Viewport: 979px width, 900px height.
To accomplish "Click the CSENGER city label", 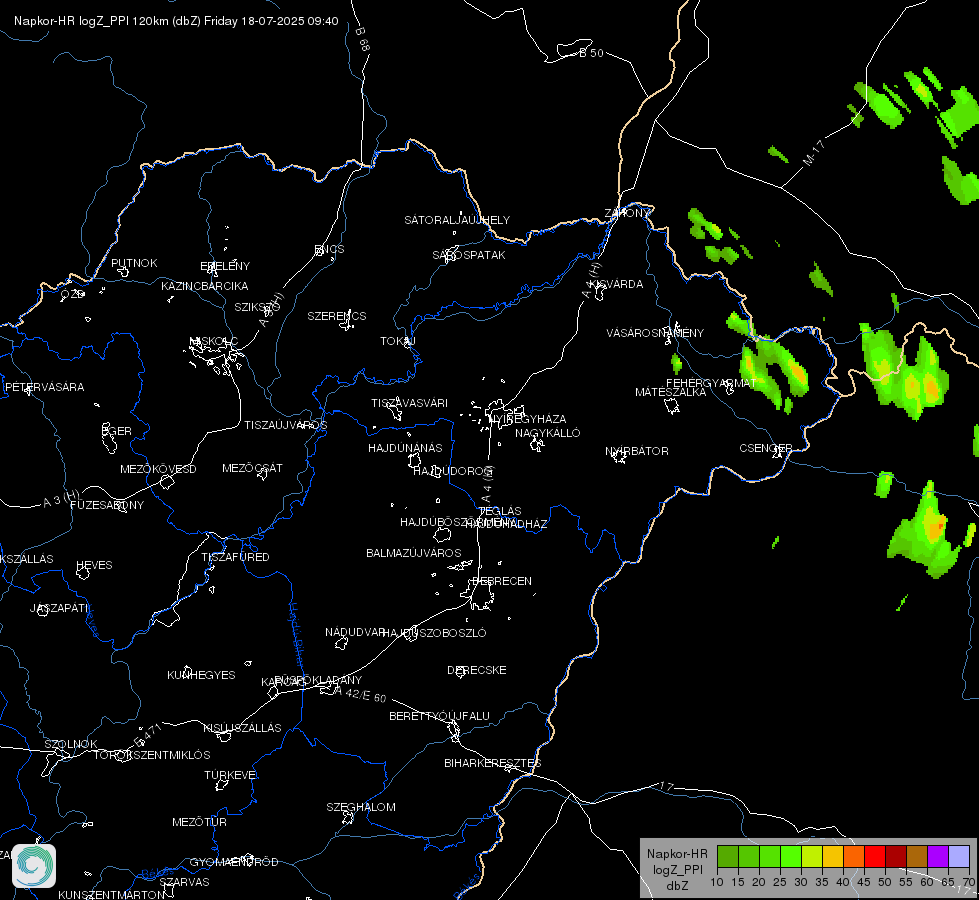I will pyautogui.click(x=765, y=448).
